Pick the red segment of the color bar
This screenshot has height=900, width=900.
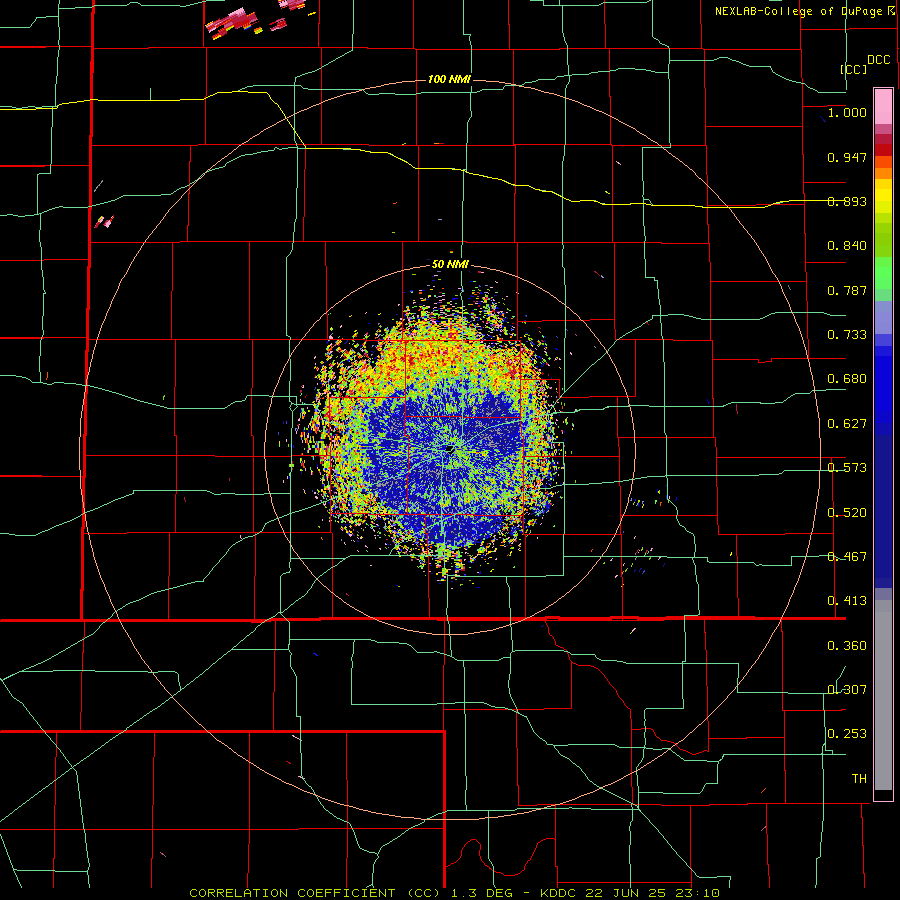point(883,150)
